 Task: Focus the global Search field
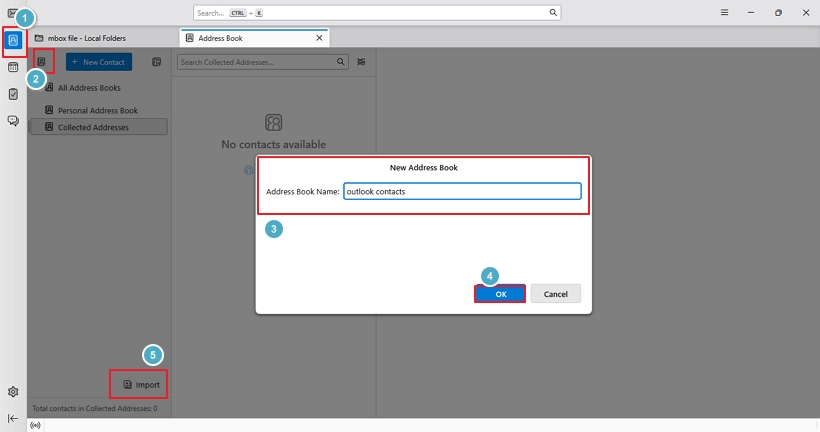(x=377, y=13)
